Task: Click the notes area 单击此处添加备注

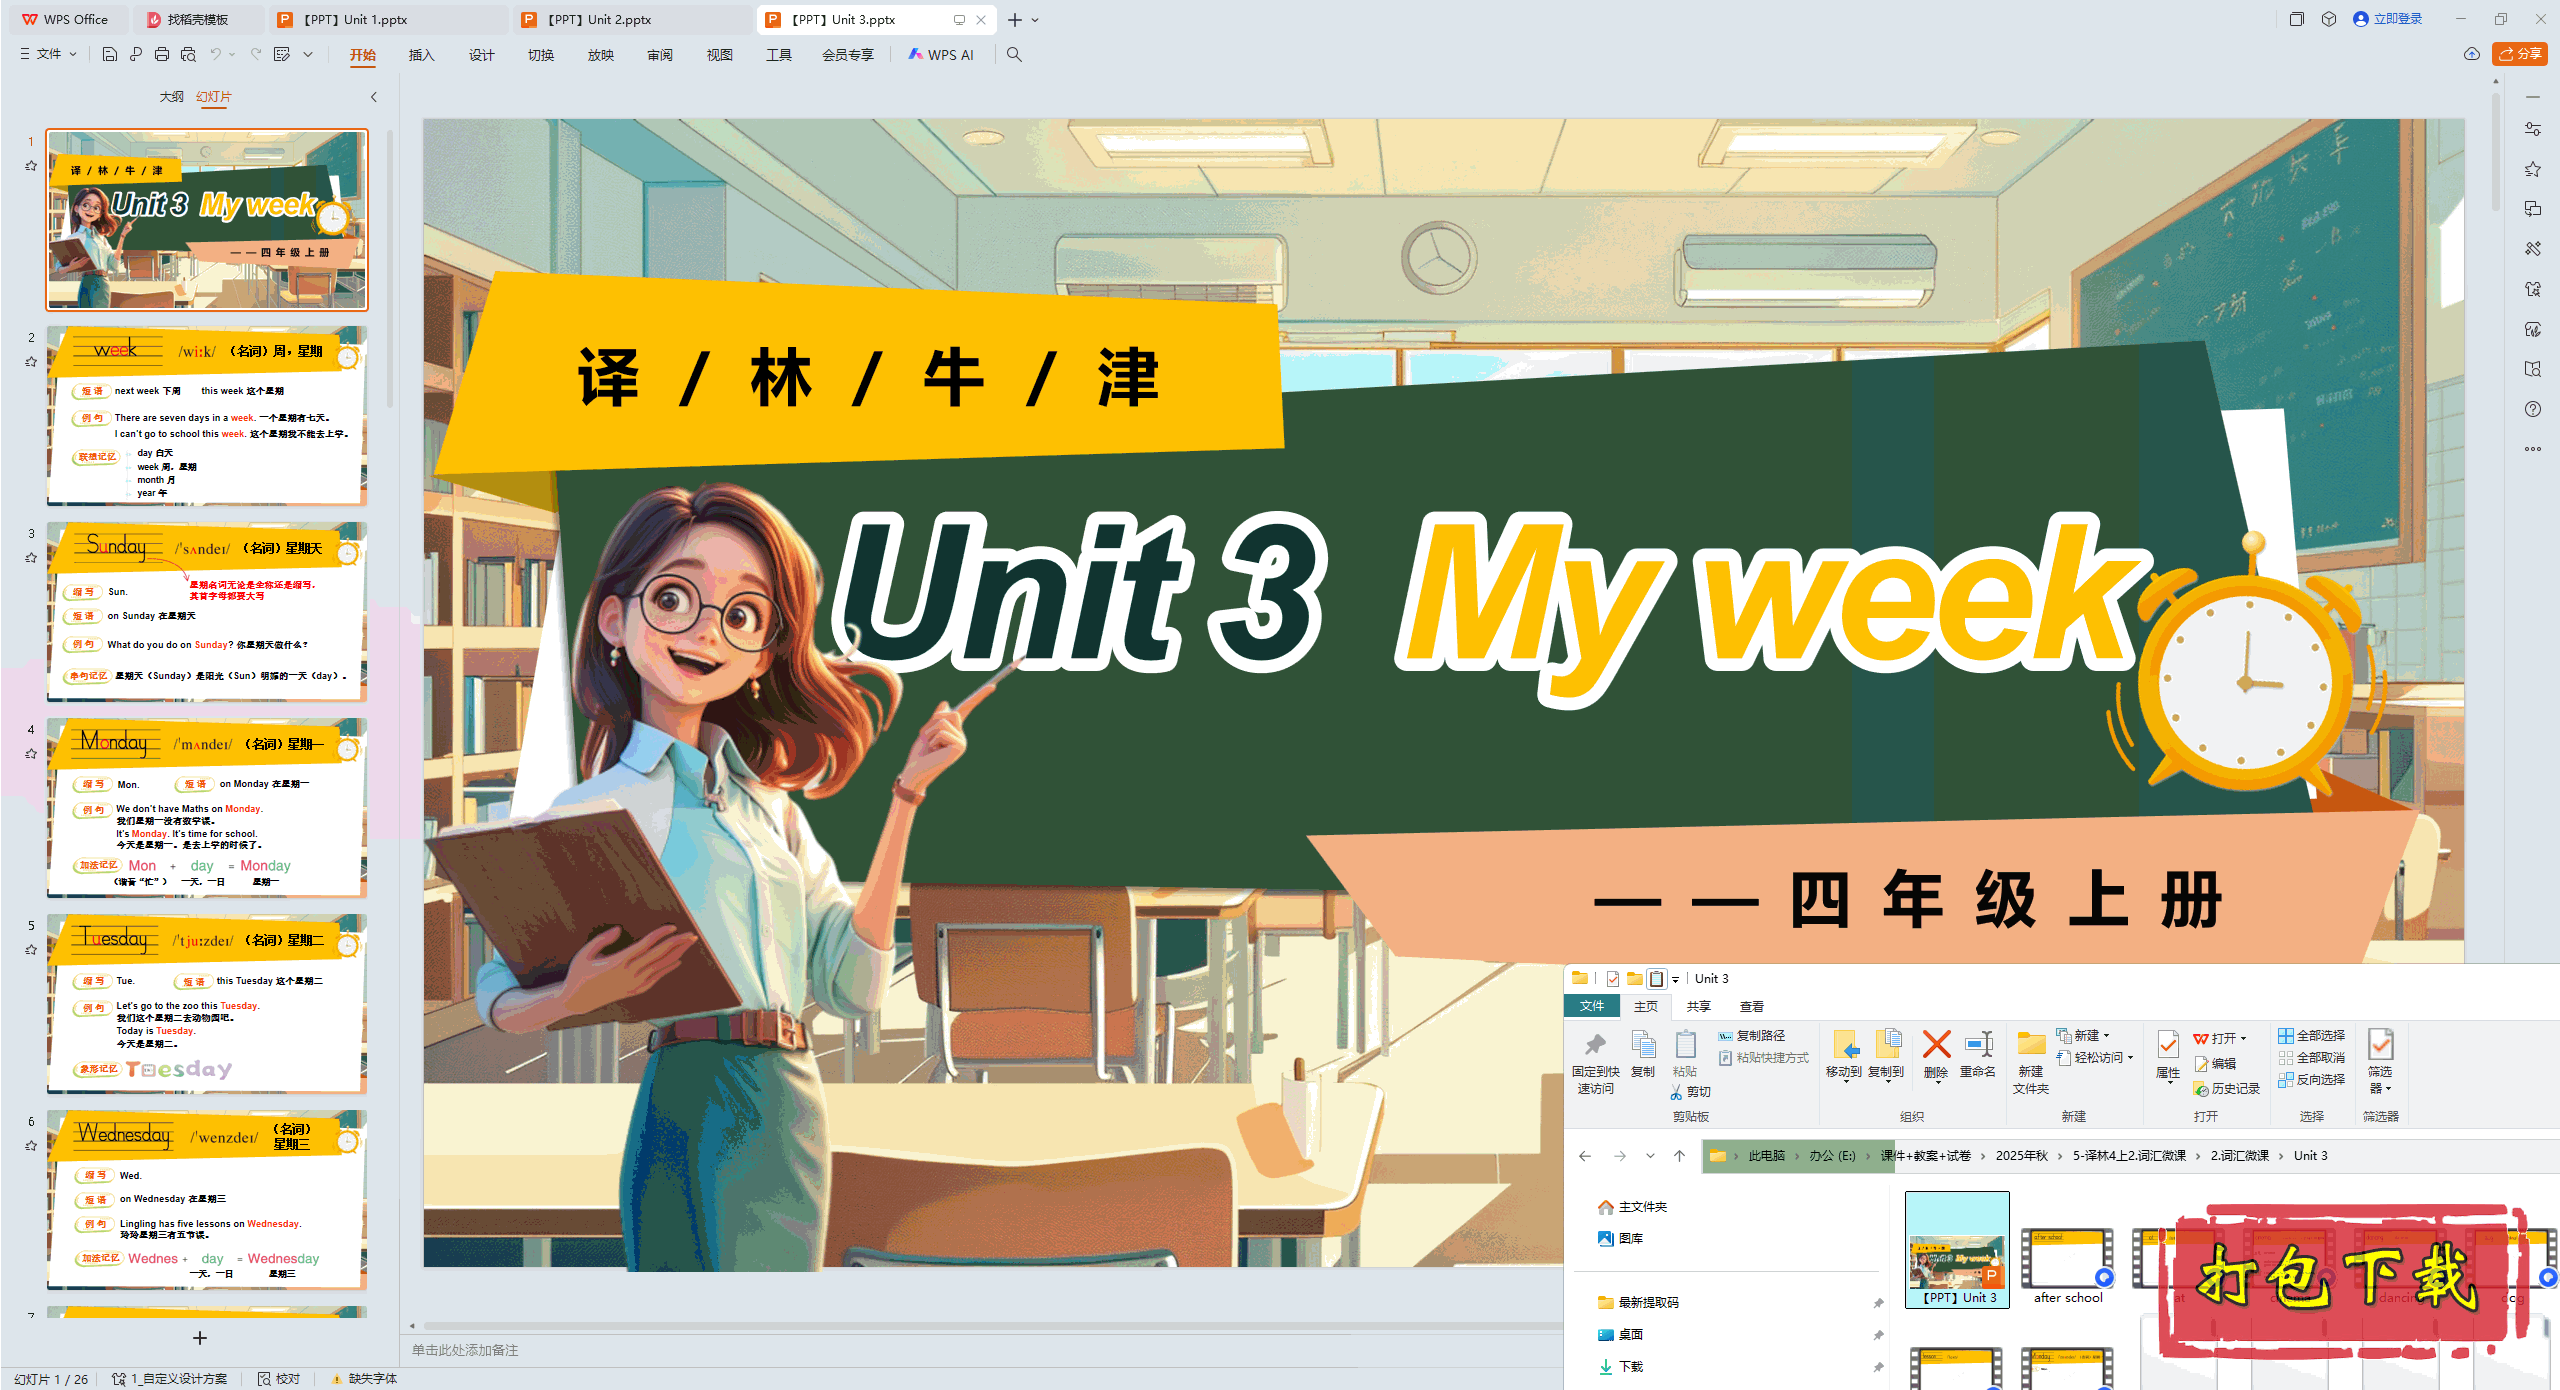Action: [x=465, y=1349]
